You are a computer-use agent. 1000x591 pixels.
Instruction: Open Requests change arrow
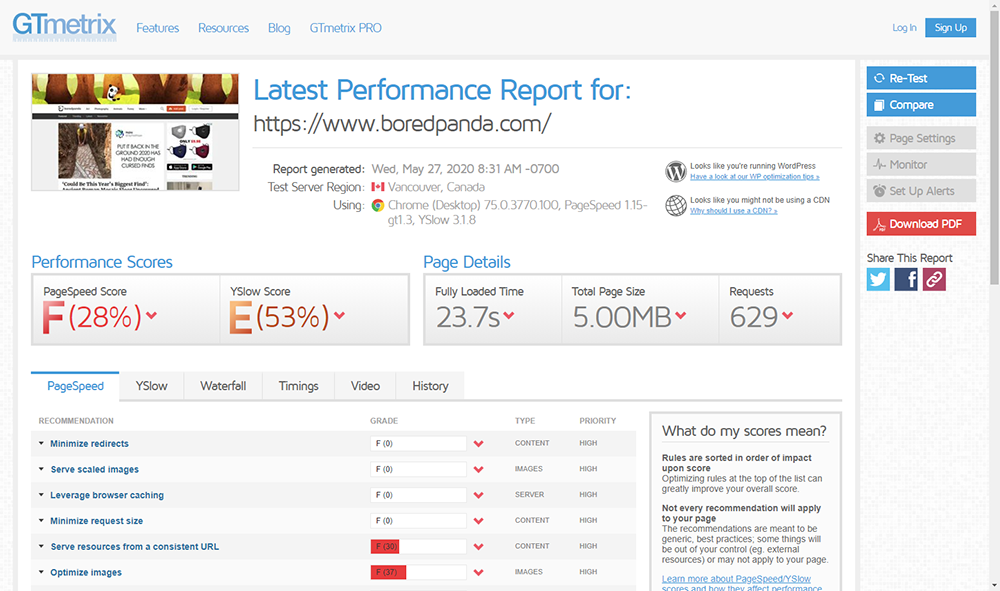tap(788, 315)
